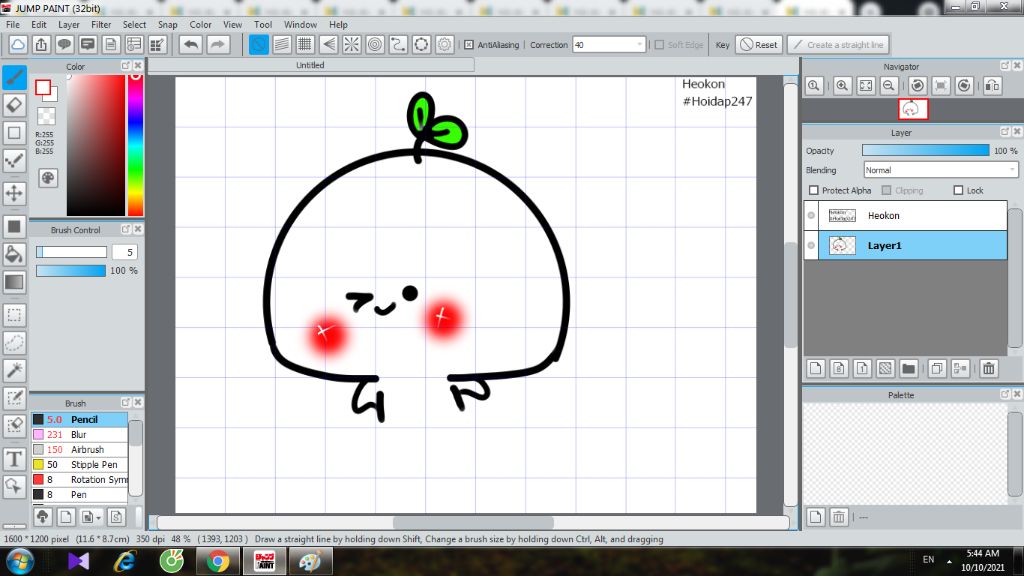Enable Protect Alpha checkbox
Viewport: 1024px width, 576px height.
tap(814, 190)
